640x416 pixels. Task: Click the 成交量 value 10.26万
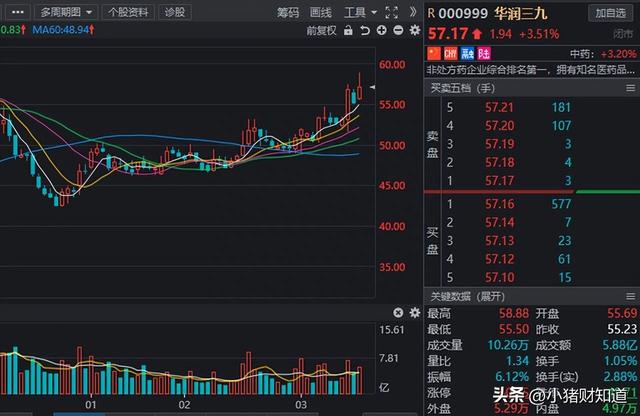coord(508,345)
